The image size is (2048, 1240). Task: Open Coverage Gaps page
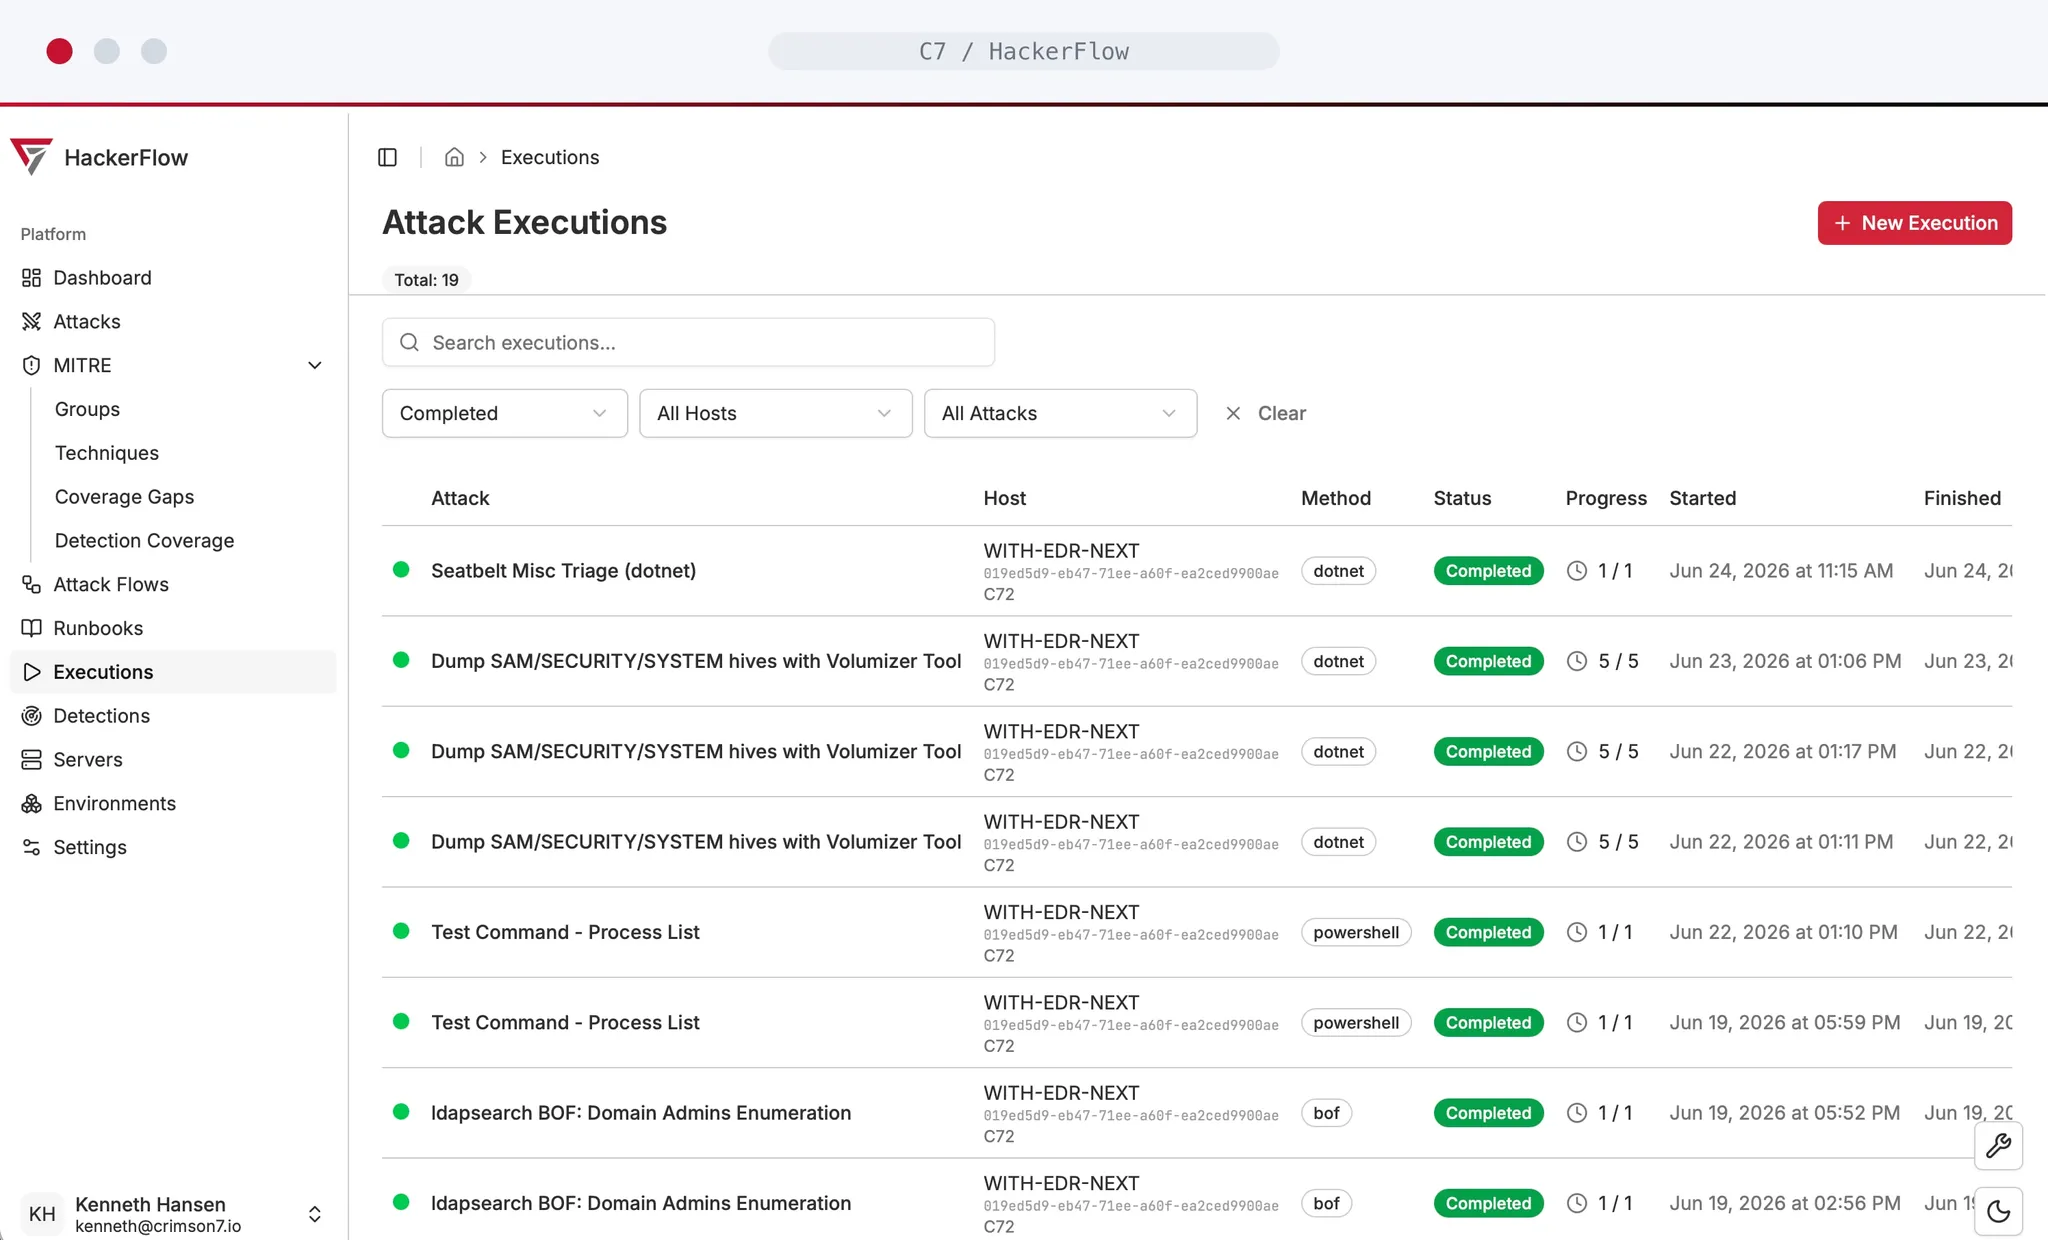(x=124, y=497)
